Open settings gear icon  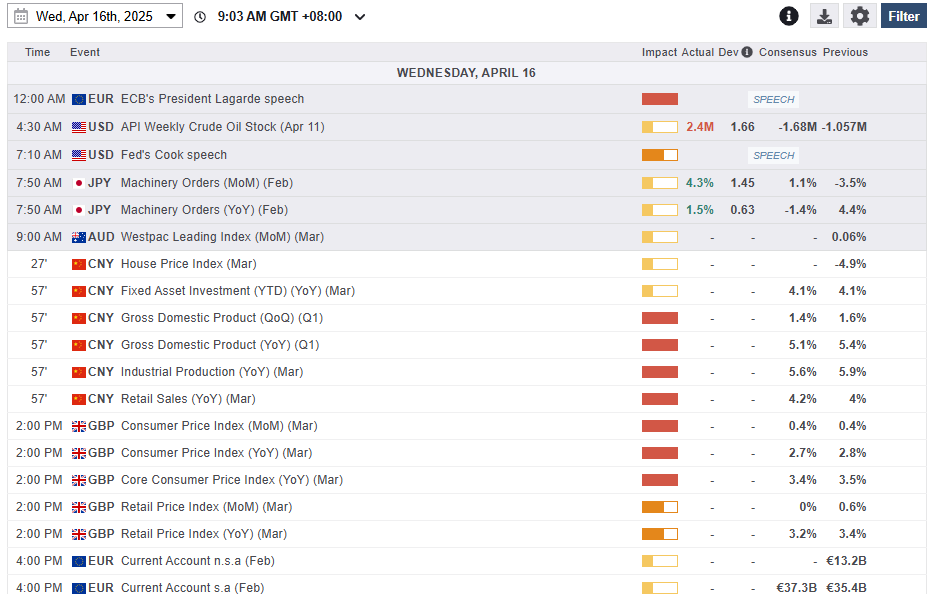pyautogui.click(x=859, y=16)
